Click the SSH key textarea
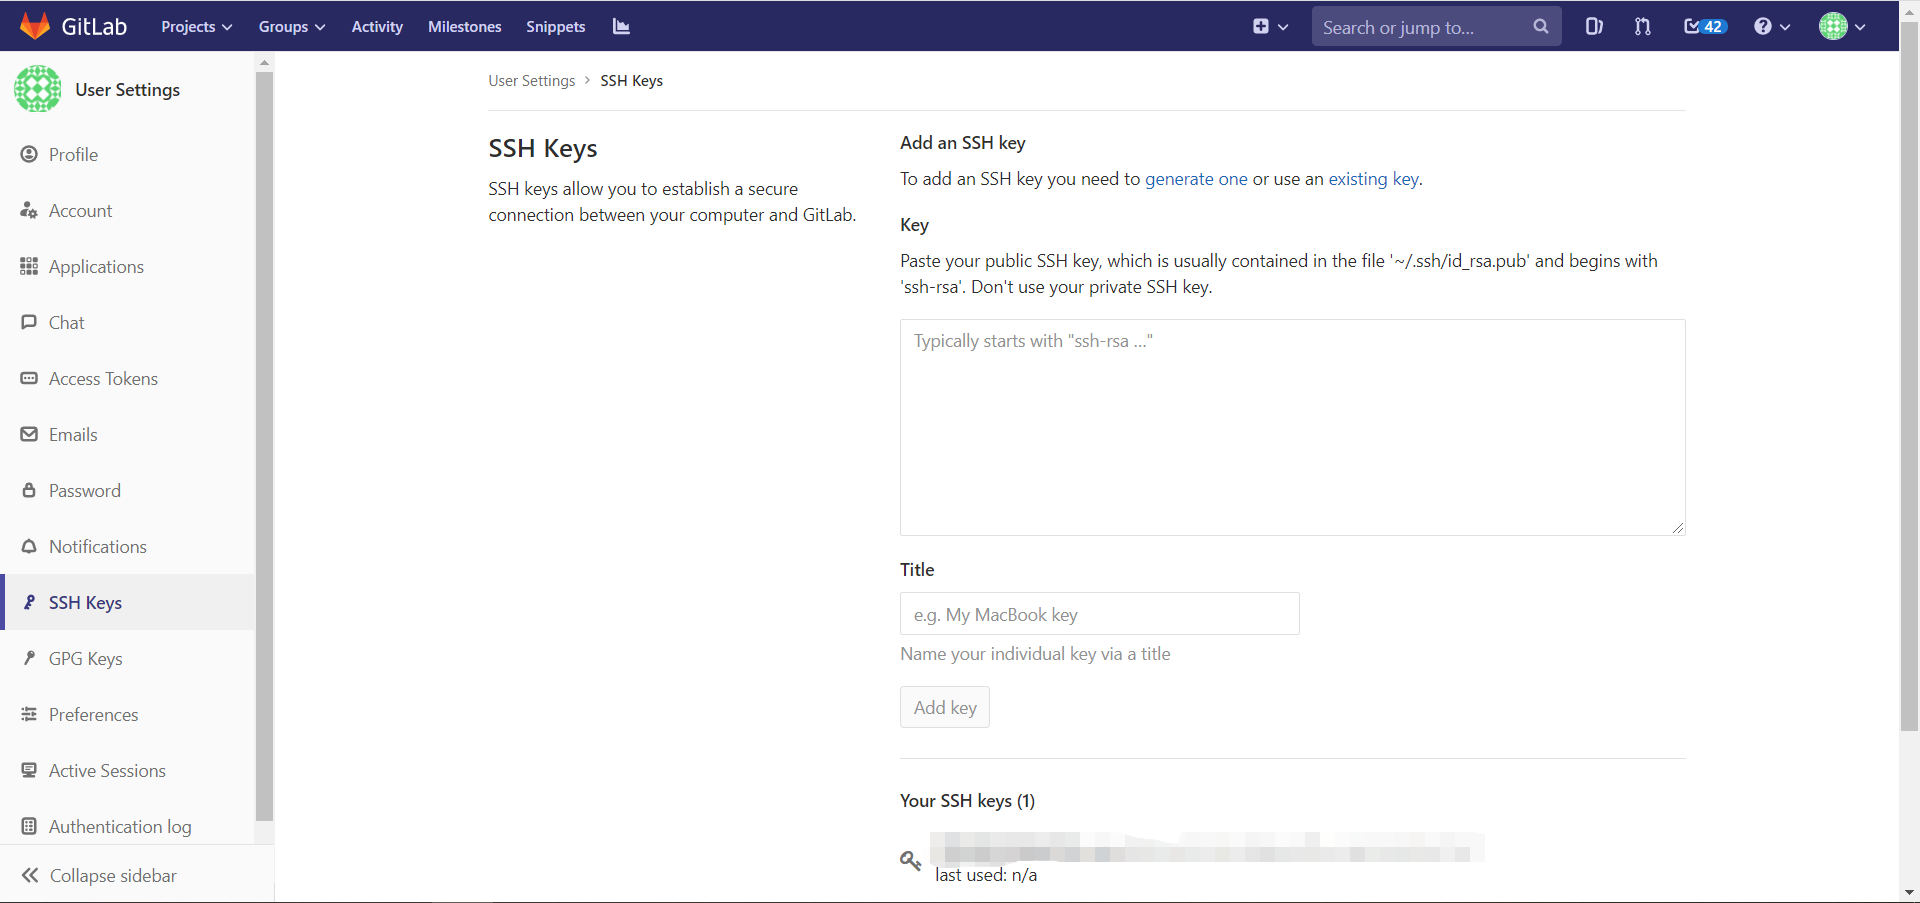Viewport: 1920px width, 903px height. (1292, 427)
